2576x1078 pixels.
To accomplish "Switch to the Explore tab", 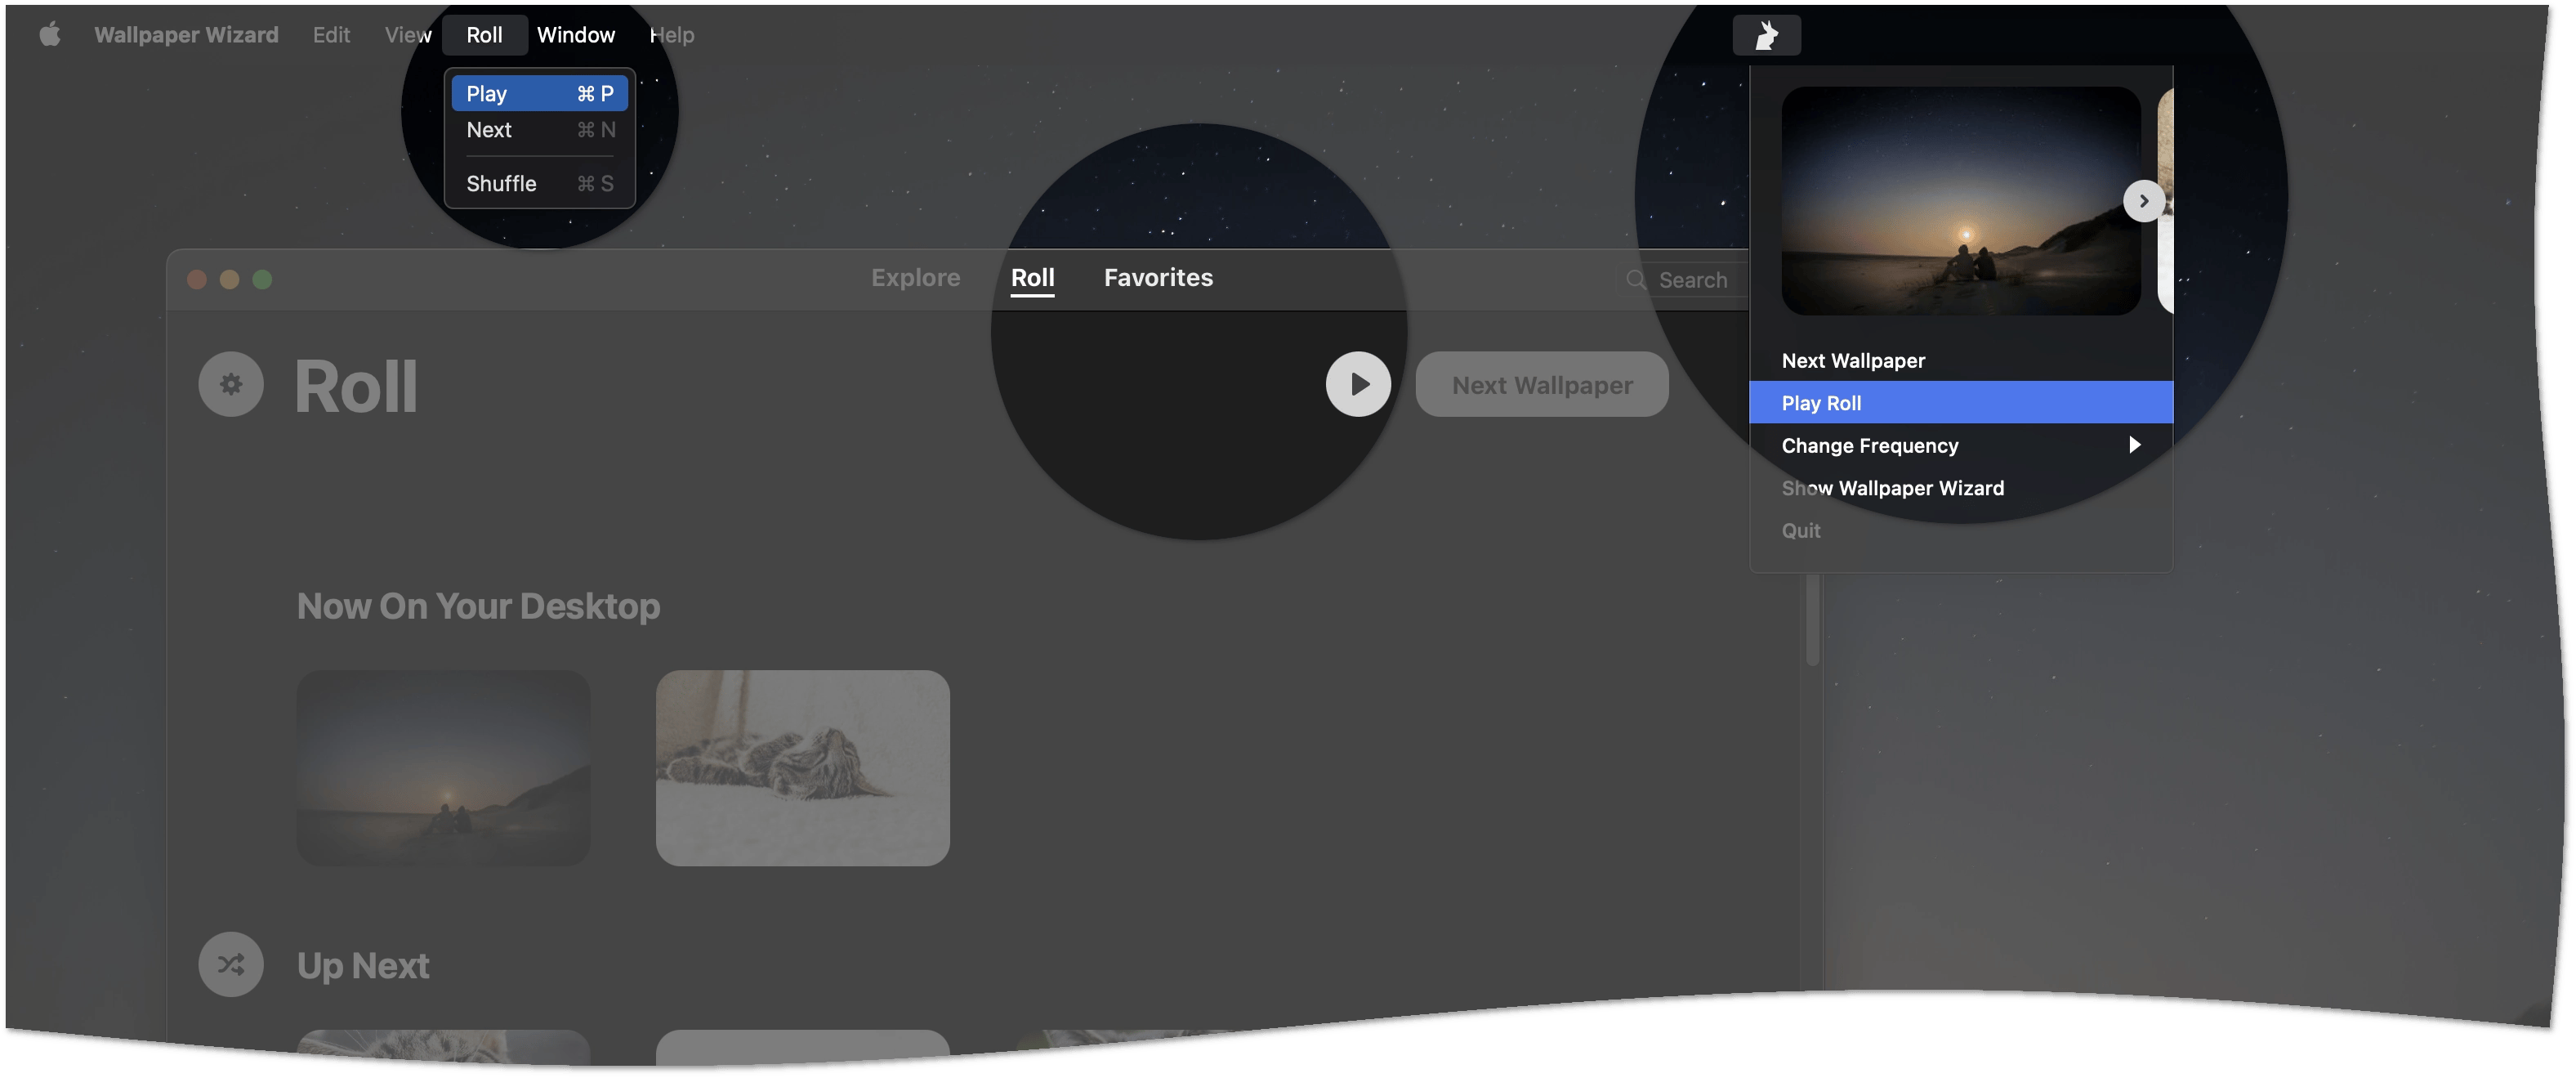I will pyautogui.click(x=915, y=278).
